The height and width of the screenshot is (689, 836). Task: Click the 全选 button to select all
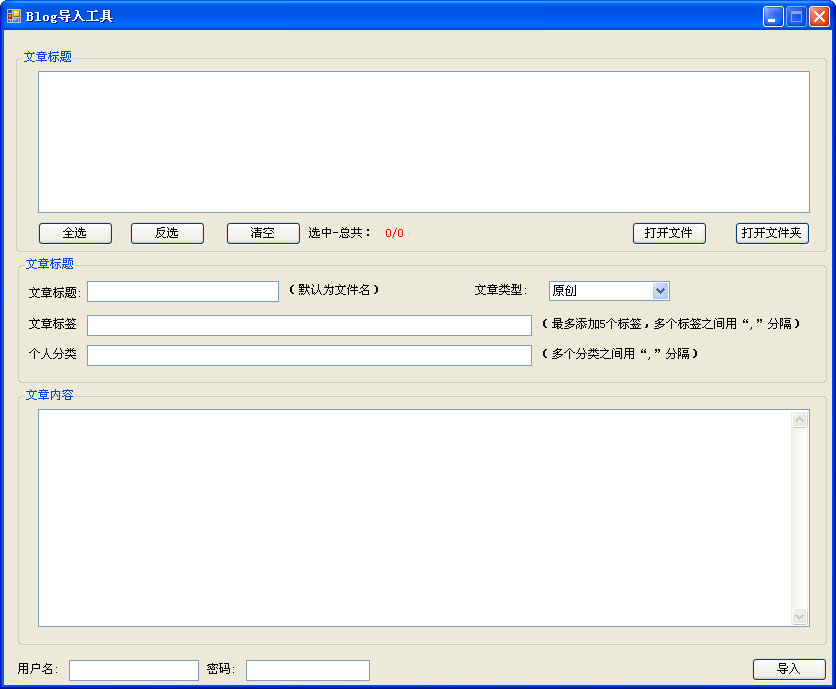click(74, 233)
